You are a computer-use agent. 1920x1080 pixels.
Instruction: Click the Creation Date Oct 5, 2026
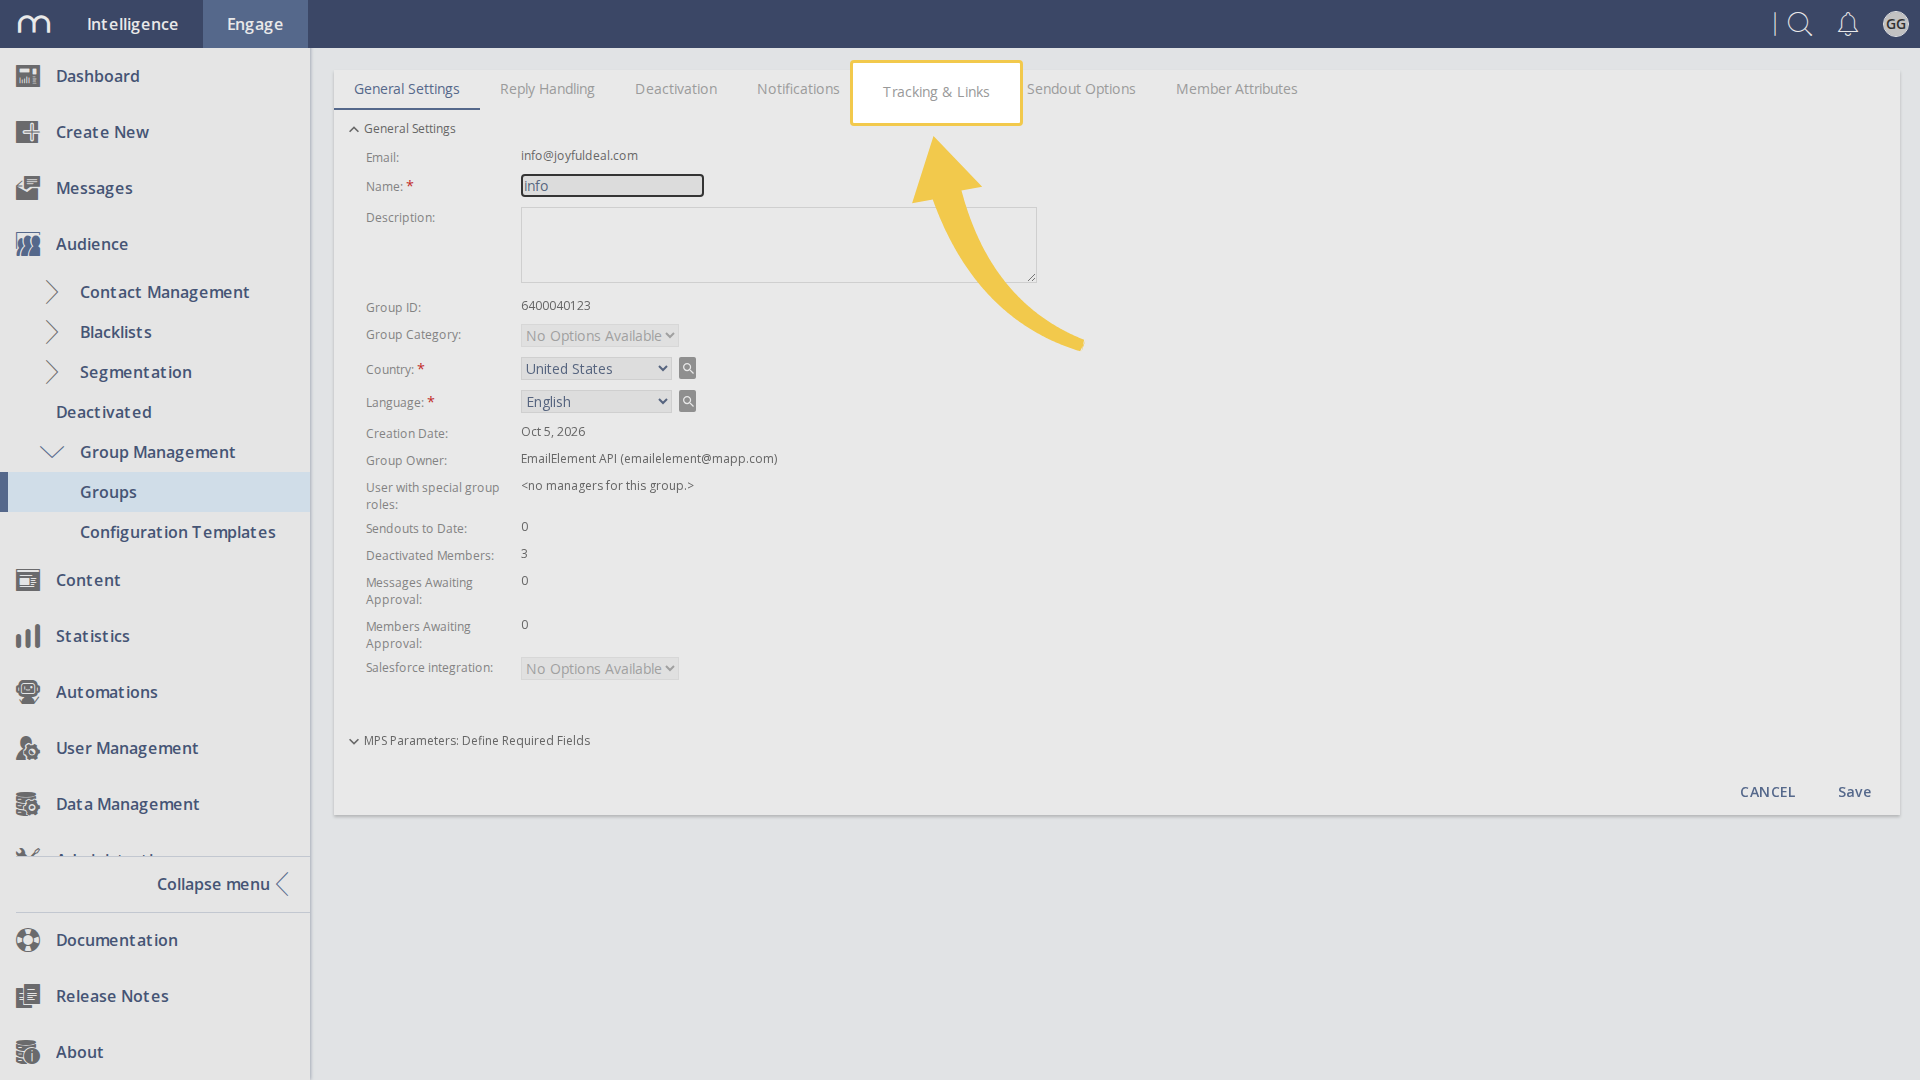(x=553, y=432)
